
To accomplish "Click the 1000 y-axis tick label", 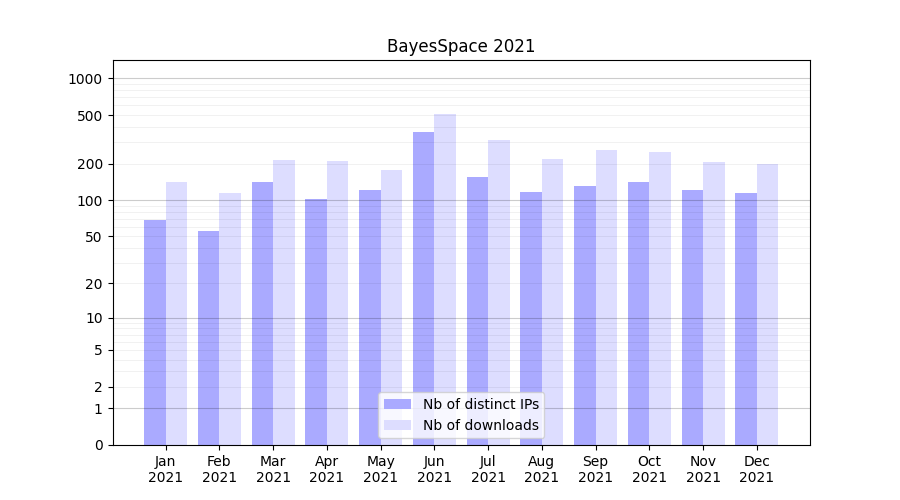I will pos(87,79).
